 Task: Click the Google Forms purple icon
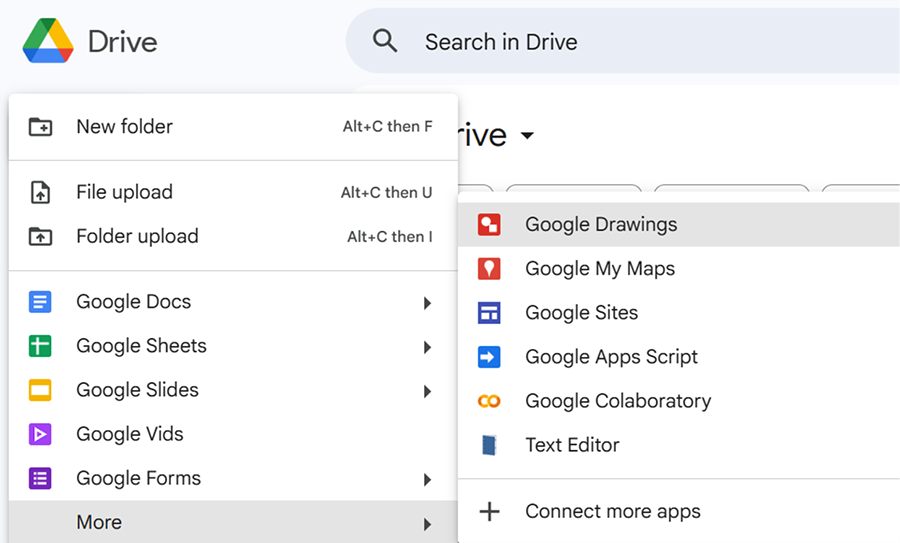pyautogui.click(x=40, y=478)
